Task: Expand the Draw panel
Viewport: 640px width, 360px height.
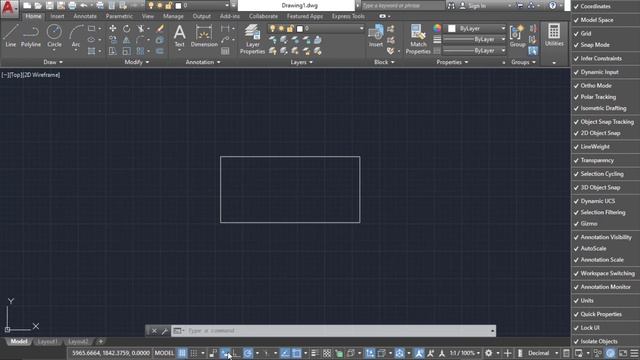Action: [53, 62]
